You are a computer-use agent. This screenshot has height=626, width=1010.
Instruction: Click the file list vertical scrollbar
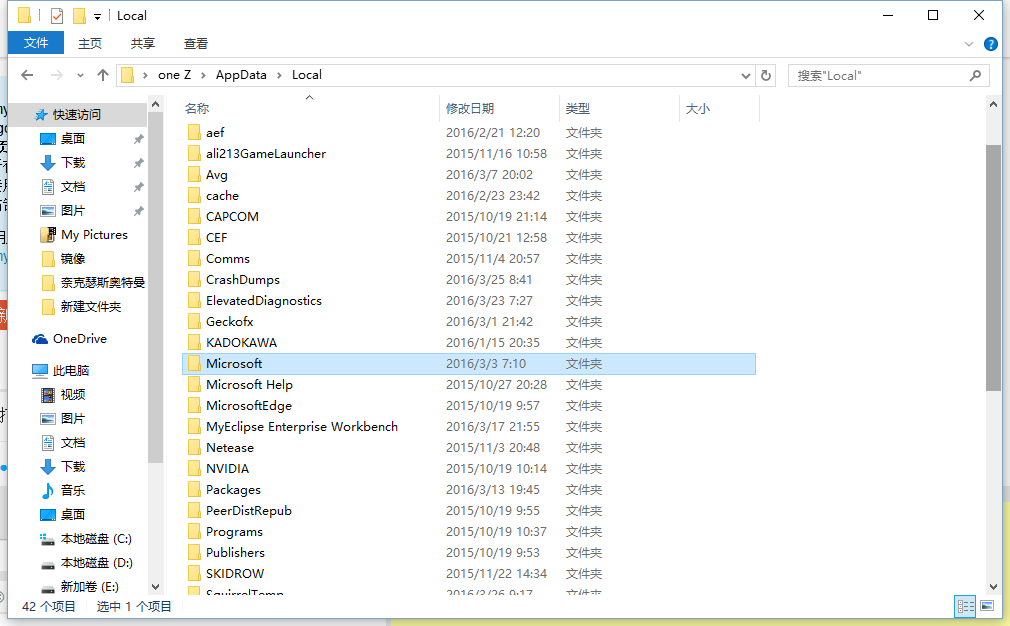point(993,267)
